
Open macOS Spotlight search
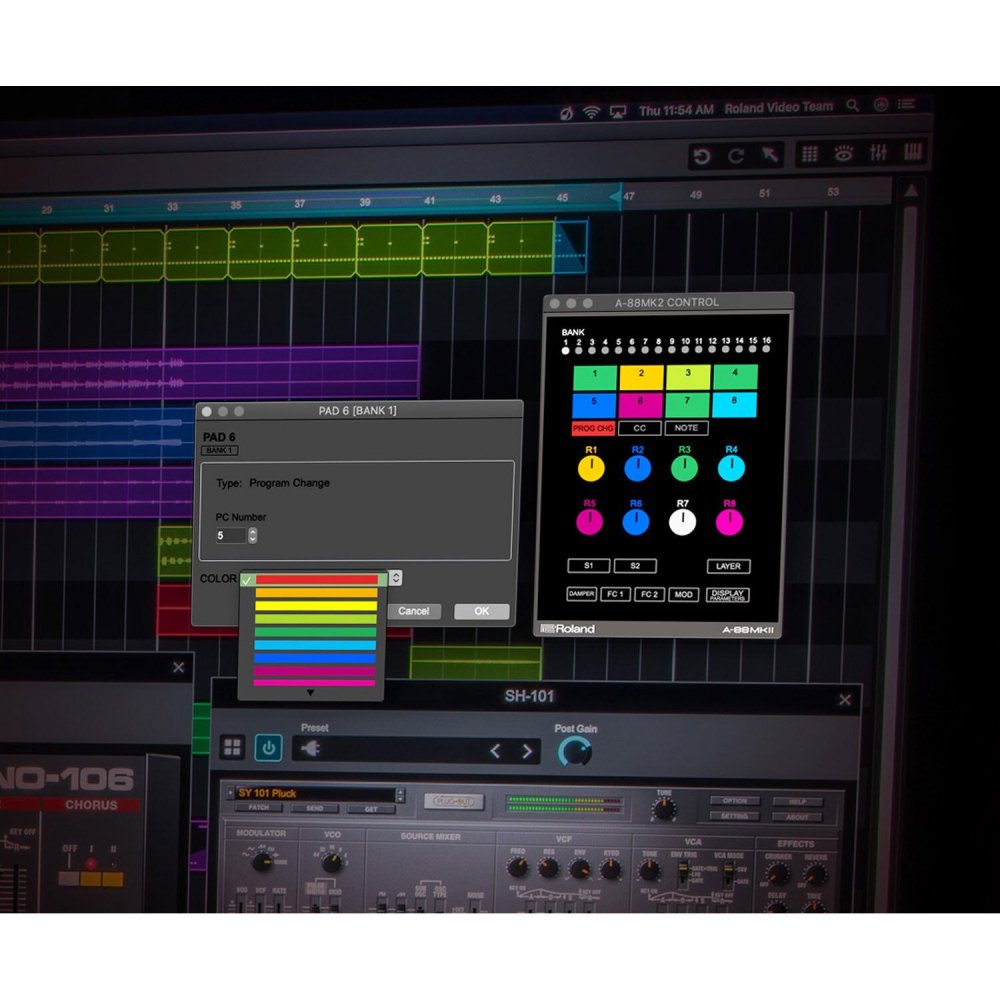pos(852,105)
